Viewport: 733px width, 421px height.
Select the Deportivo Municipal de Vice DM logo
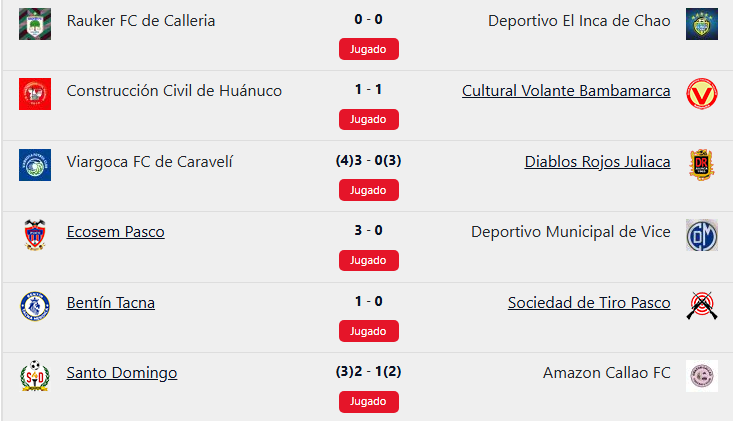pos(702,235)
